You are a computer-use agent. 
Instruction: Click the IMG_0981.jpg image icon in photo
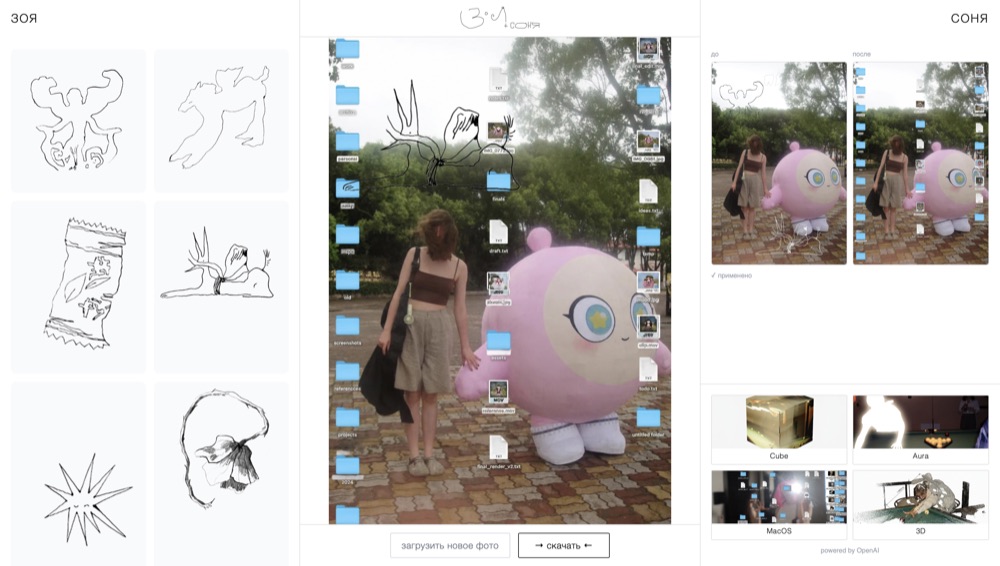[648, 142]
